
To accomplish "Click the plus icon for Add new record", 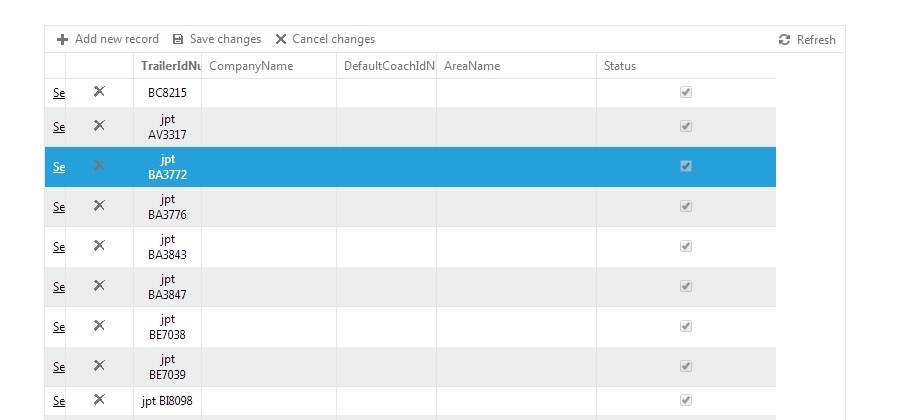I will [62, 40].
